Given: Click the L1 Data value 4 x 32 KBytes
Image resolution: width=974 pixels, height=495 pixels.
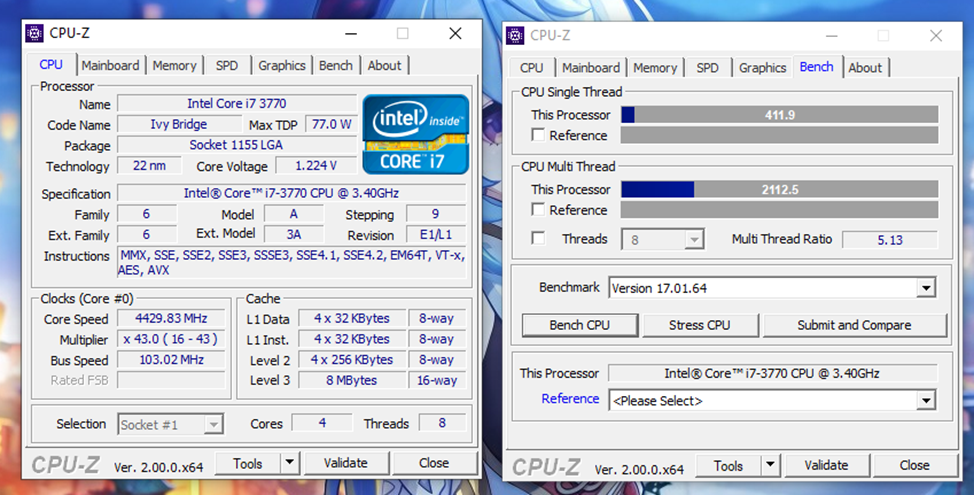Looking at the screenshot, I should click(x=352, y=318).
